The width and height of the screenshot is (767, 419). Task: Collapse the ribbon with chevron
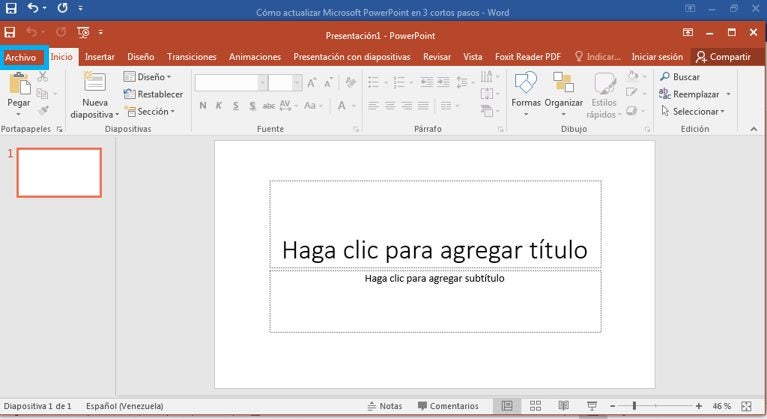754,129
